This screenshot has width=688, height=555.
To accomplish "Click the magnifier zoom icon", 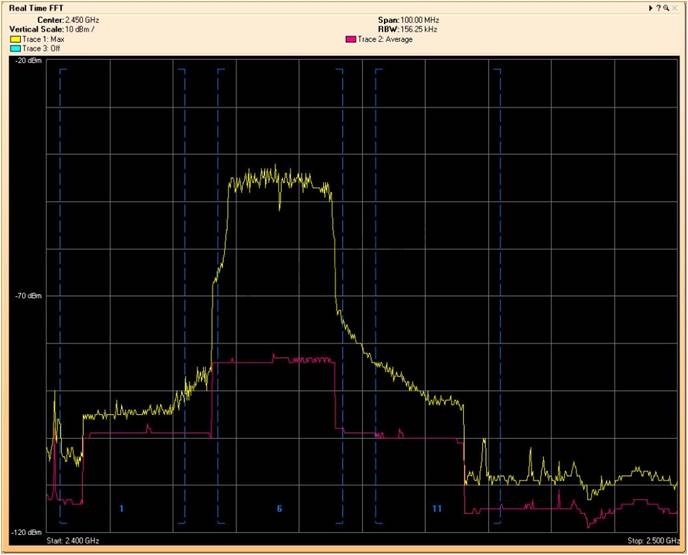I will 666,8.
